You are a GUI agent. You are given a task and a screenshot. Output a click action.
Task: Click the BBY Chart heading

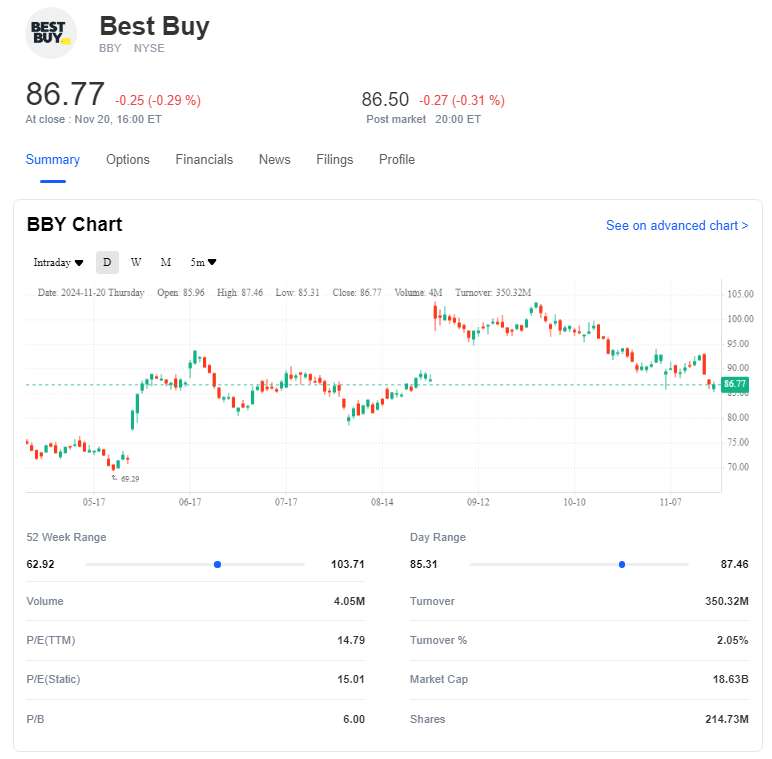75,225
